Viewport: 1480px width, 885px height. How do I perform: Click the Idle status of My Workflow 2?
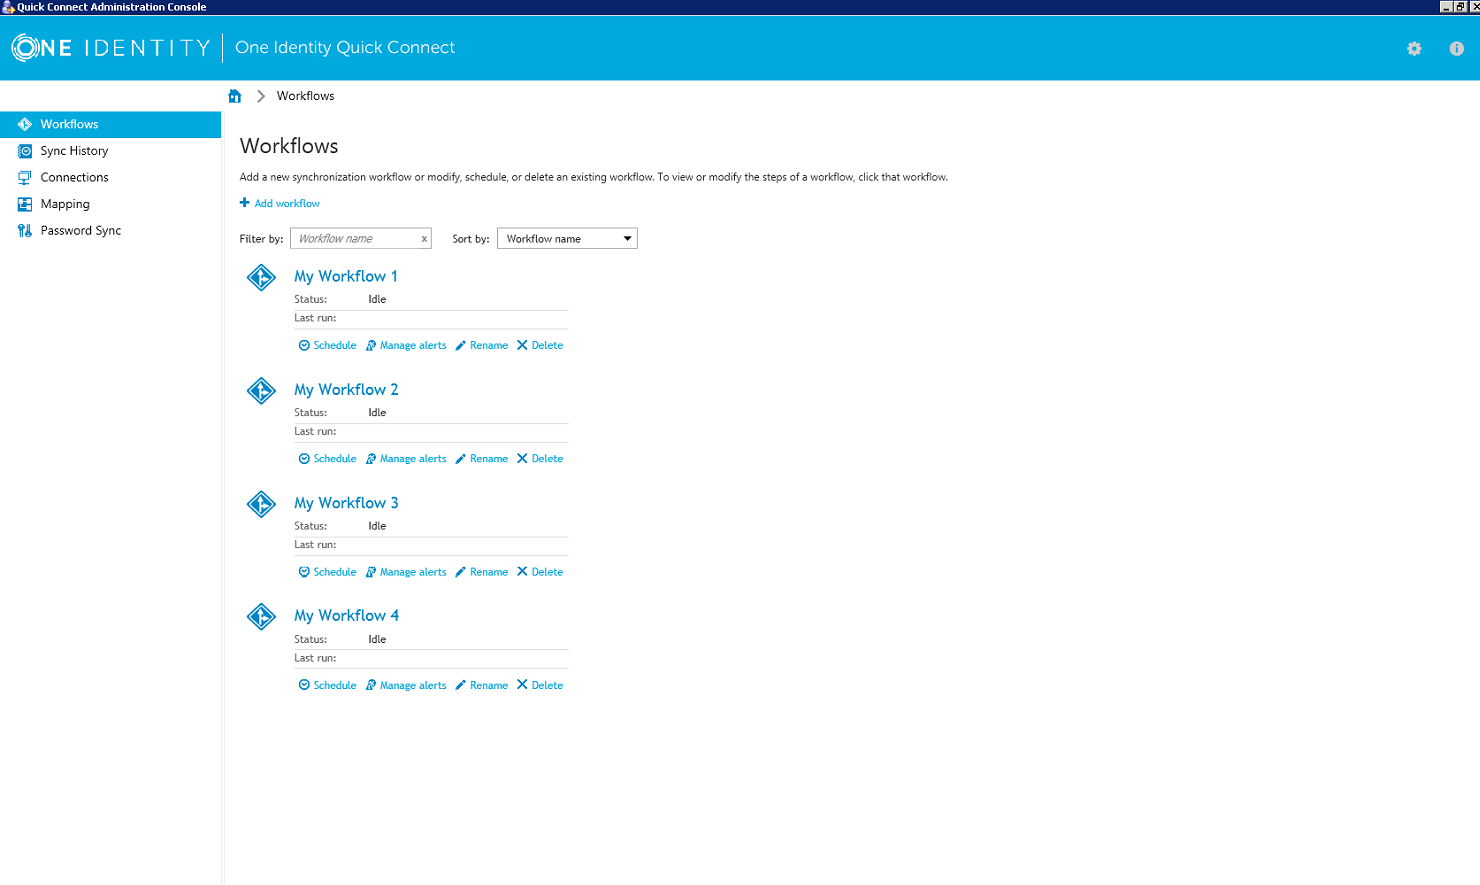(377, 412)
